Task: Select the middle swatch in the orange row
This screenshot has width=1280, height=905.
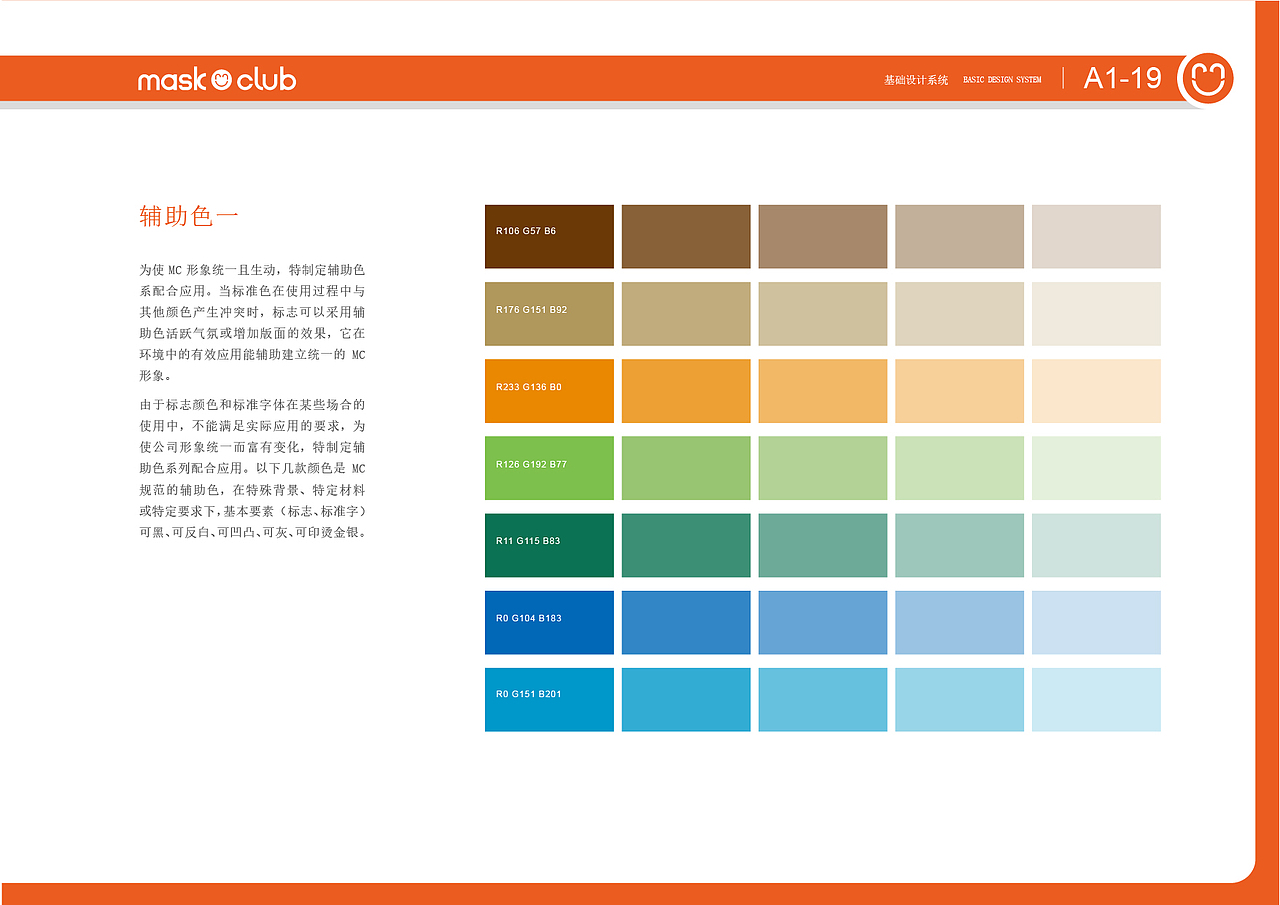Action: 823,391
